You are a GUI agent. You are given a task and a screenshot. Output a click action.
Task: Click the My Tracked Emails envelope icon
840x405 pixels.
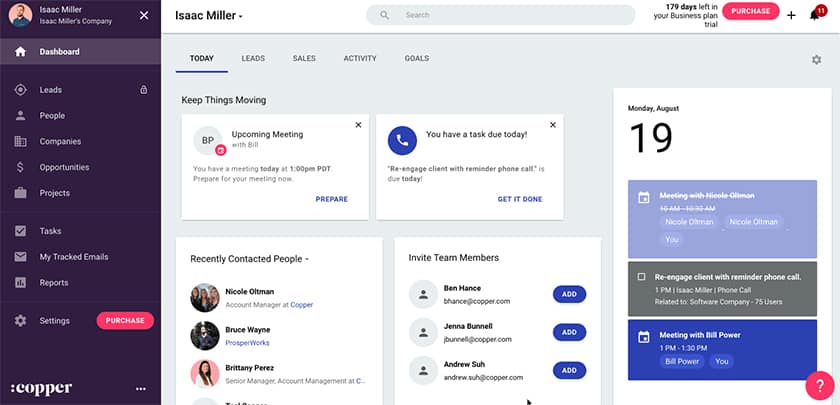[x=20, y=257]
